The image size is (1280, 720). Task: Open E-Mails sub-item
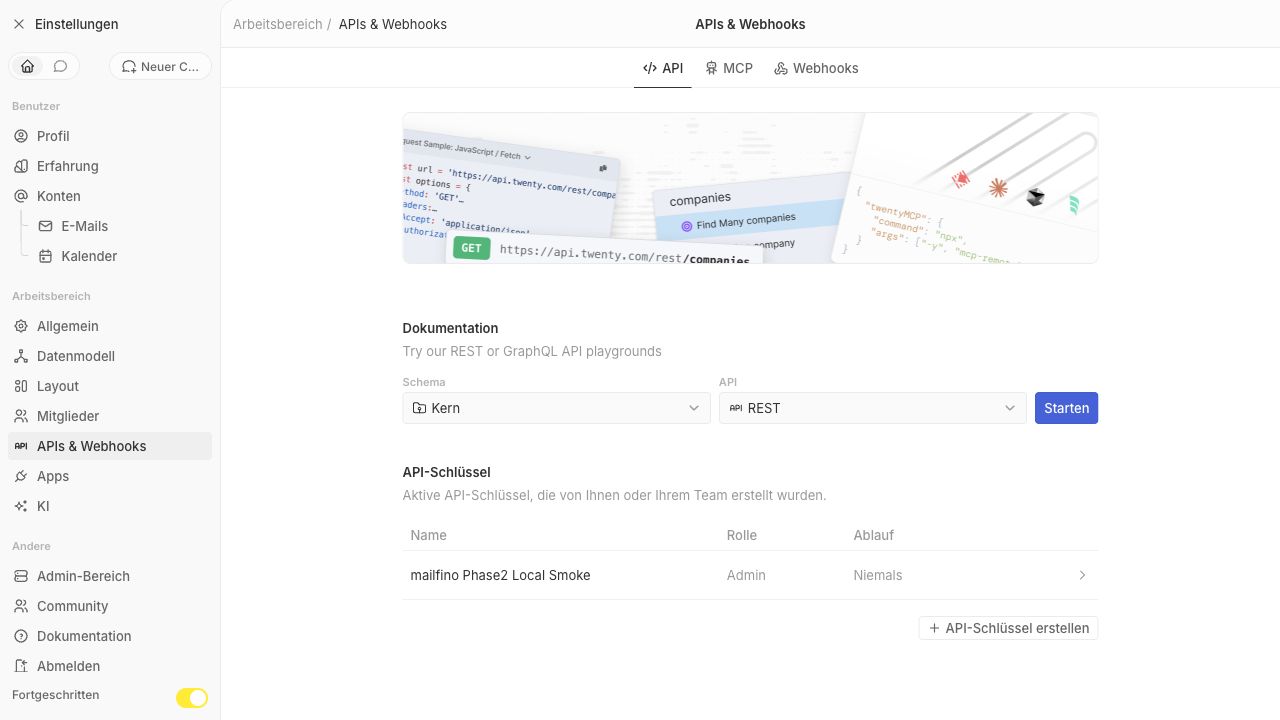pos(122,226)
